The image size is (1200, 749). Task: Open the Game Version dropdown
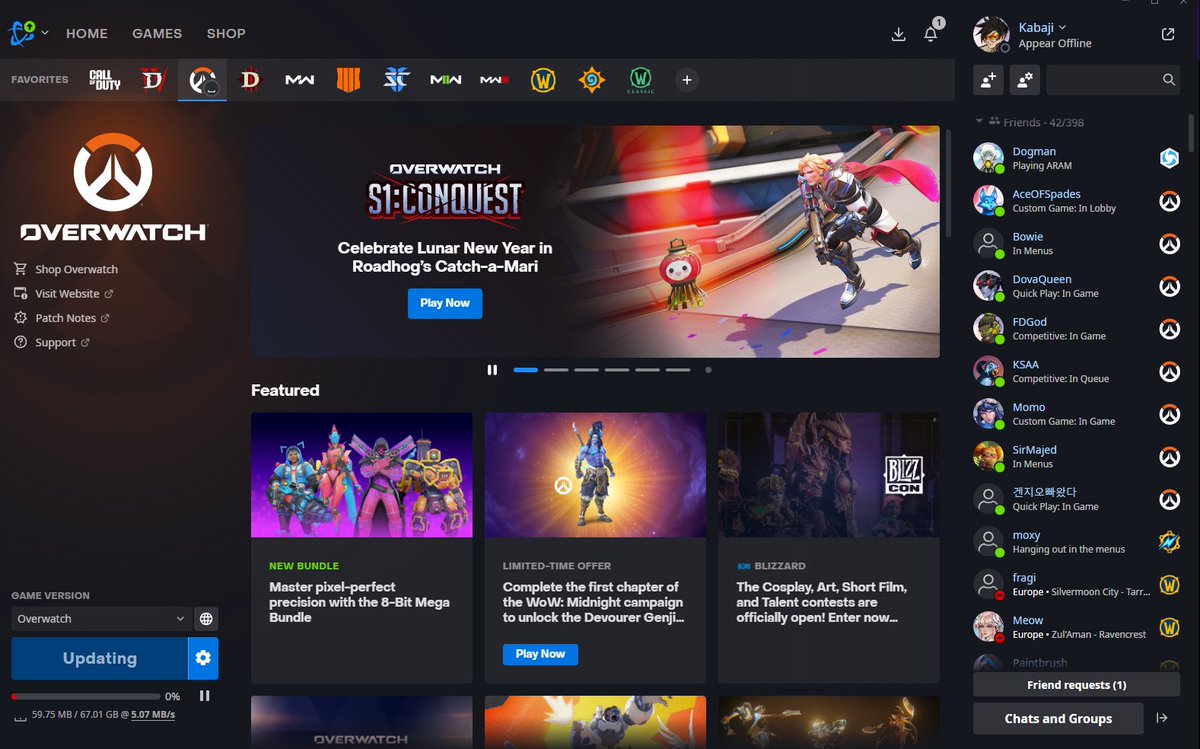pos(100,618)
